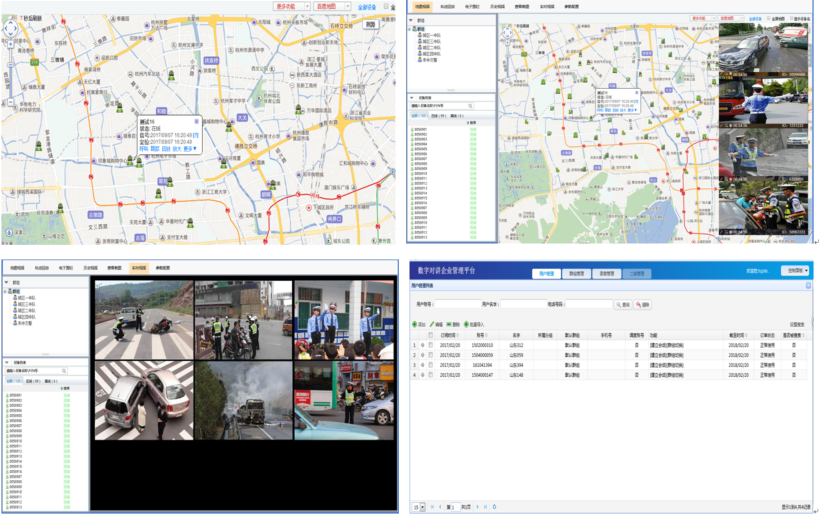The width and height of the screenshot is (820, 514).
Task: Switch to the 群组管理 tab
Action: point(577,272)
